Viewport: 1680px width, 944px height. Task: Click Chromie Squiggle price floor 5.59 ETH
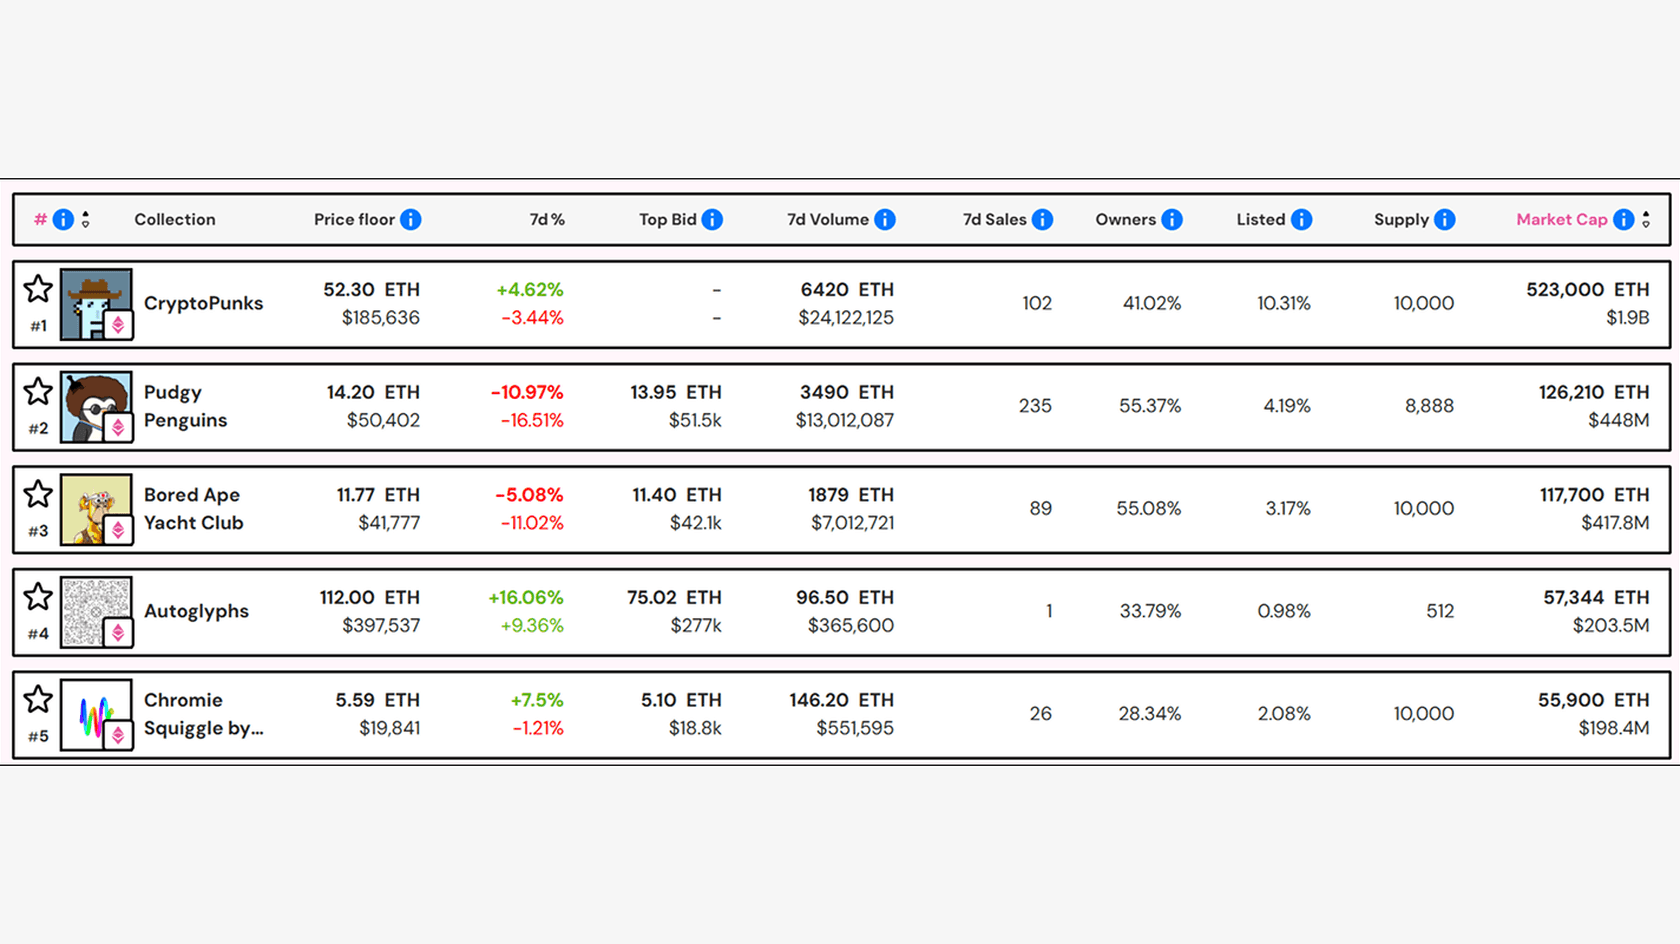pos(378,700)
